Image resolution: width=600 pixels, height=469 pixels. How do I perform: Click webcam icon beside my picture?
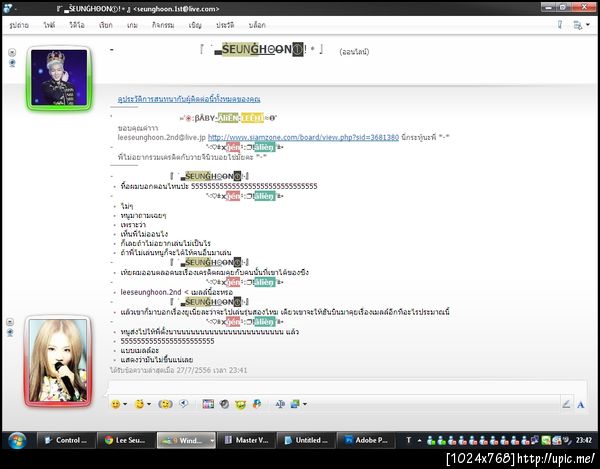tap(10, 332)
